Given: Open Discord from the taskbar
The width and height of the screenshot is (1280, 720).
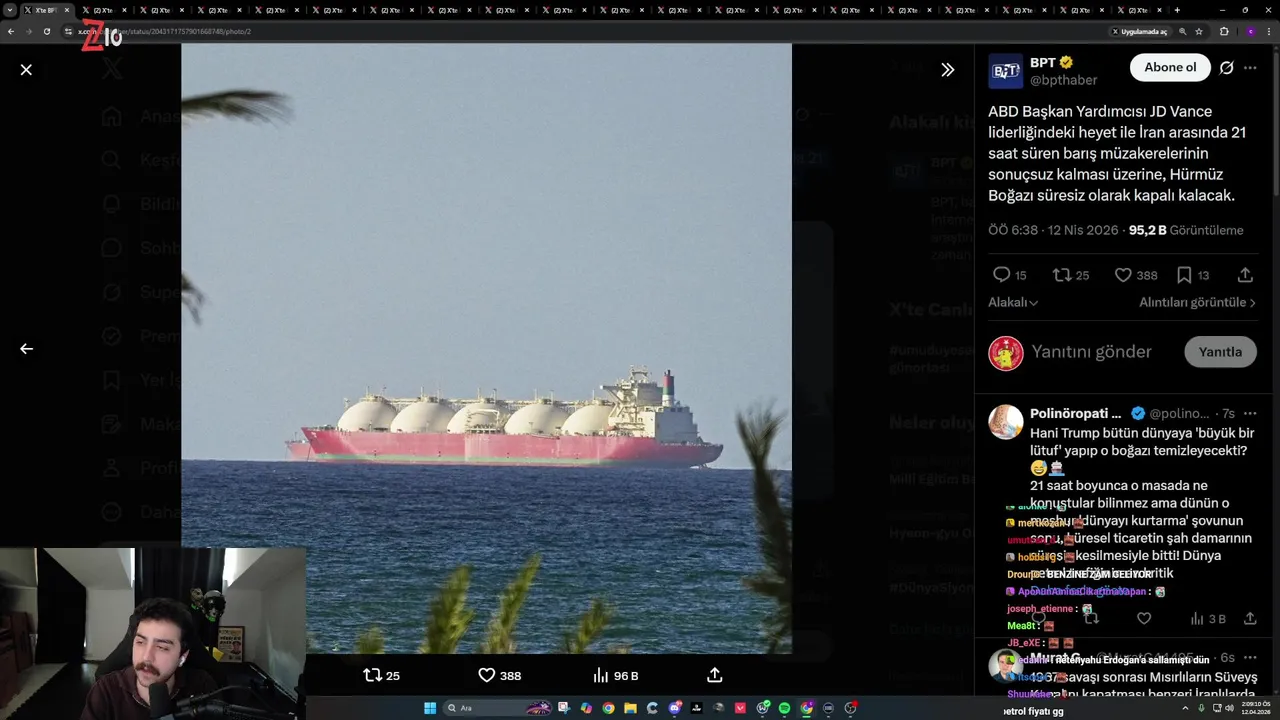Looking at the screenshot, I should pyautogui.click(x=675, y=708).
